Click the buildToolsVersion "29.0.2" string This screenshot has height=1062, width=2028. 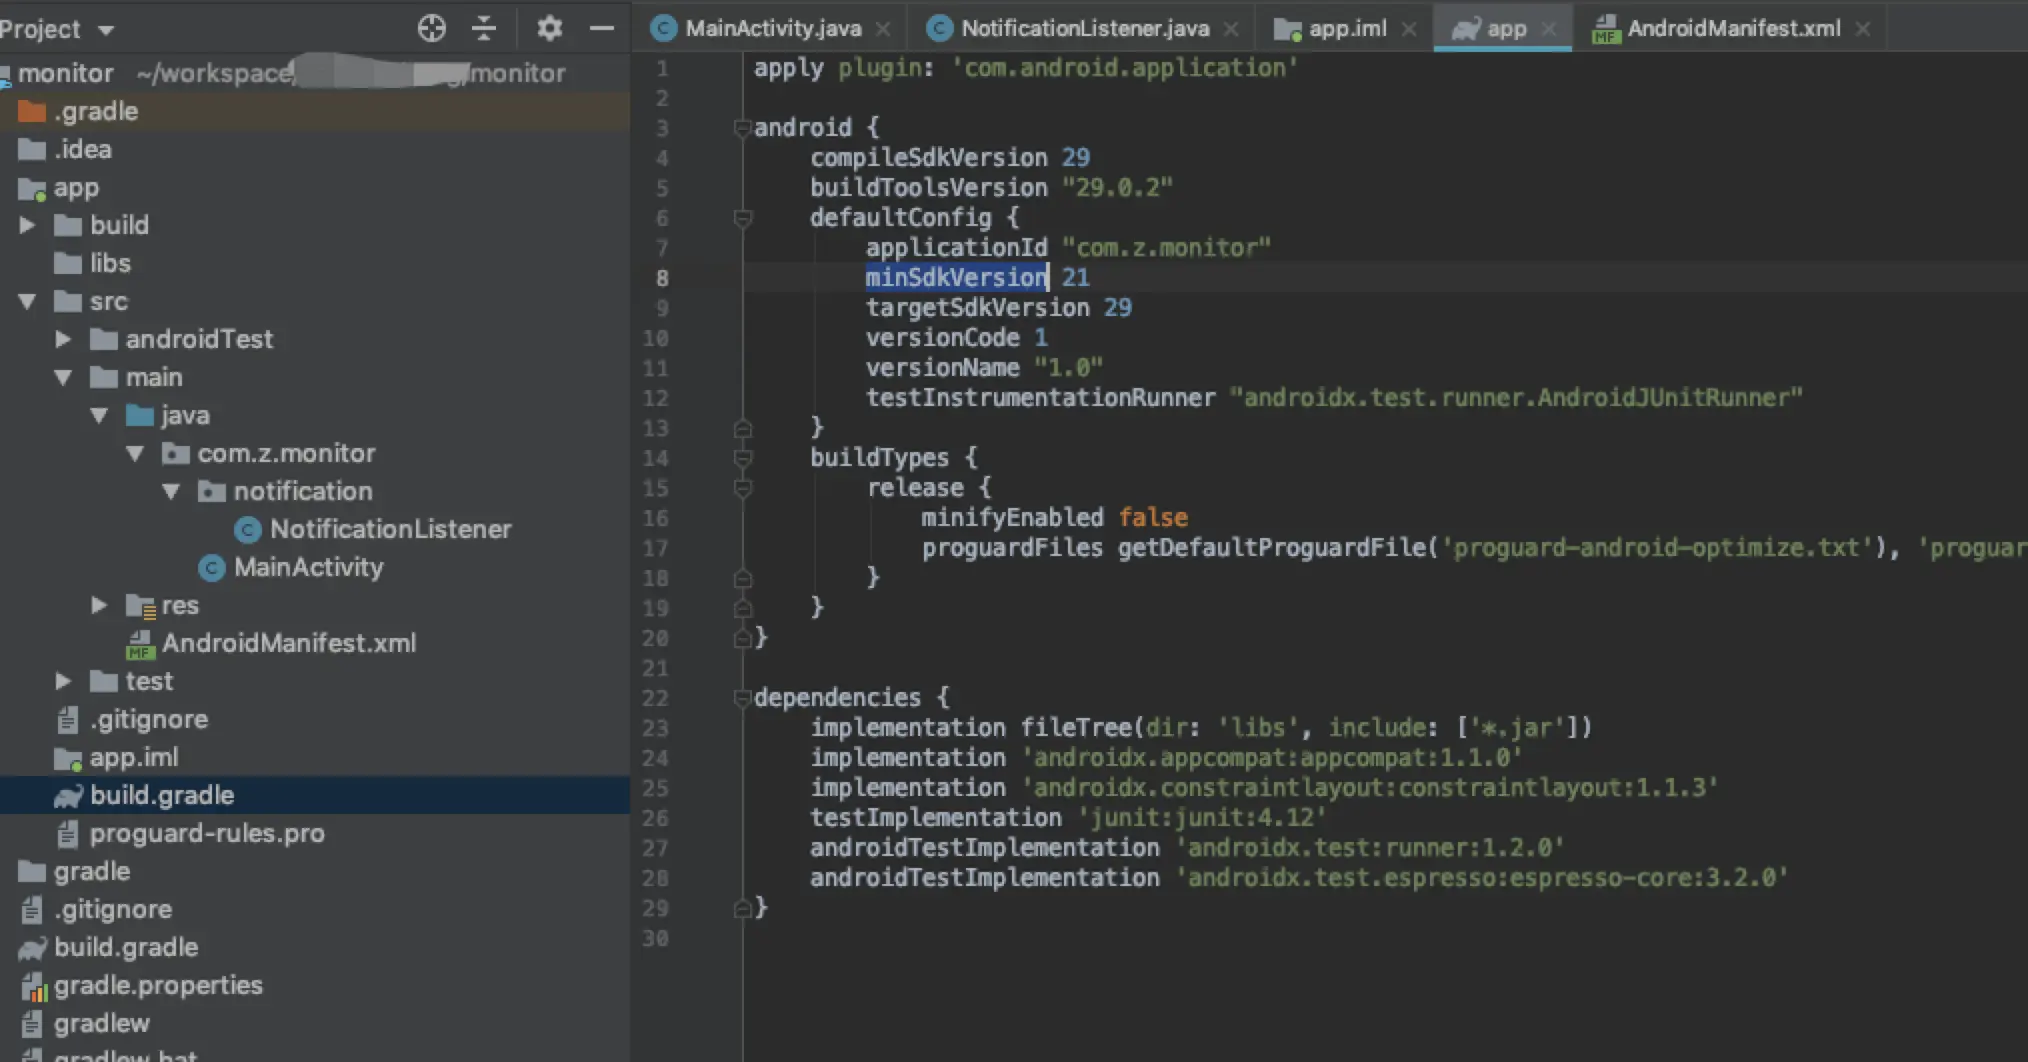click(x=1117, y=187)
